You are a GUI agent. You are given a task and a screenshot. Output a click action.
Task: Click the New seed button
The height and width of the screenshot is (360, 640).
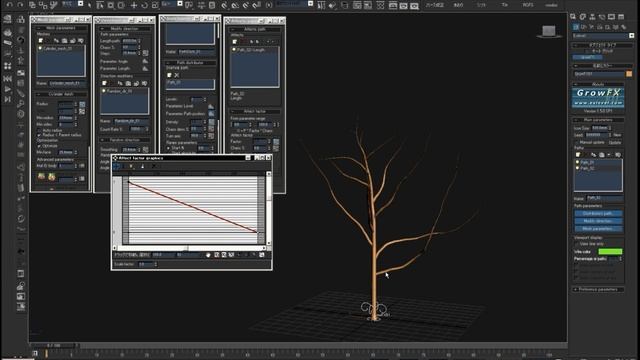coord(617,135)
